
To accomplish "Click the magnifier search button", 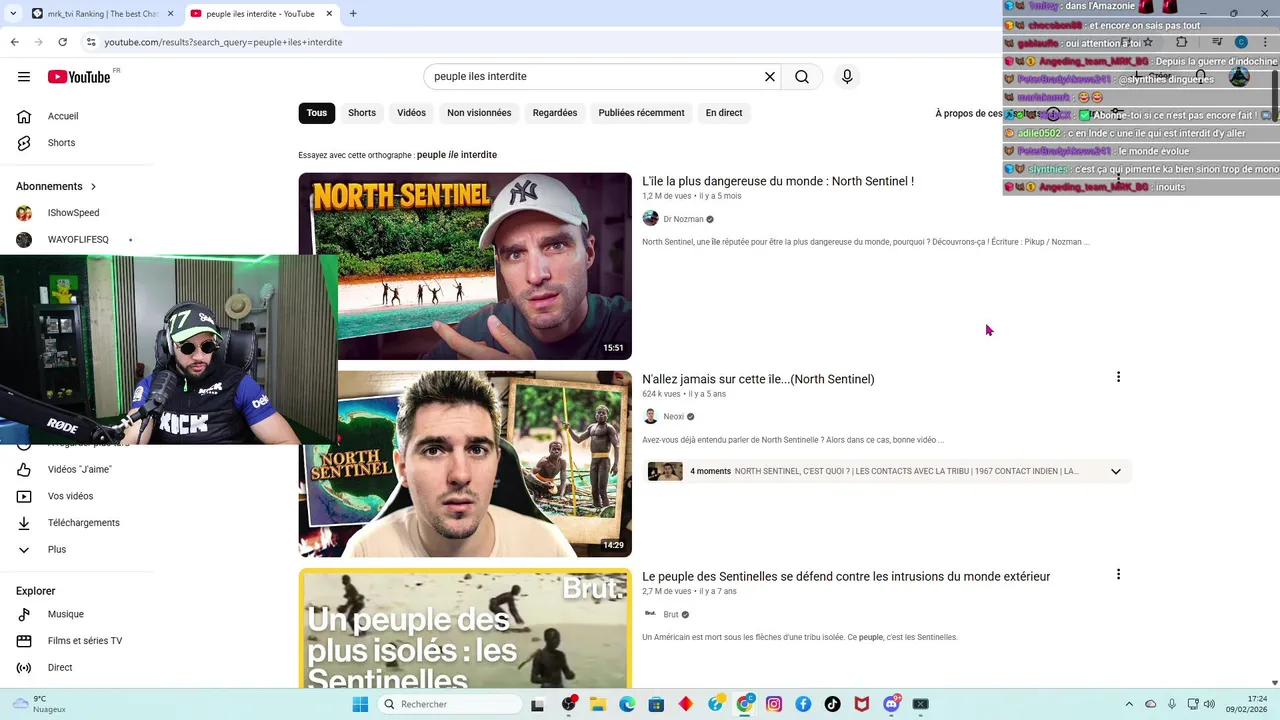I will 802,77.
